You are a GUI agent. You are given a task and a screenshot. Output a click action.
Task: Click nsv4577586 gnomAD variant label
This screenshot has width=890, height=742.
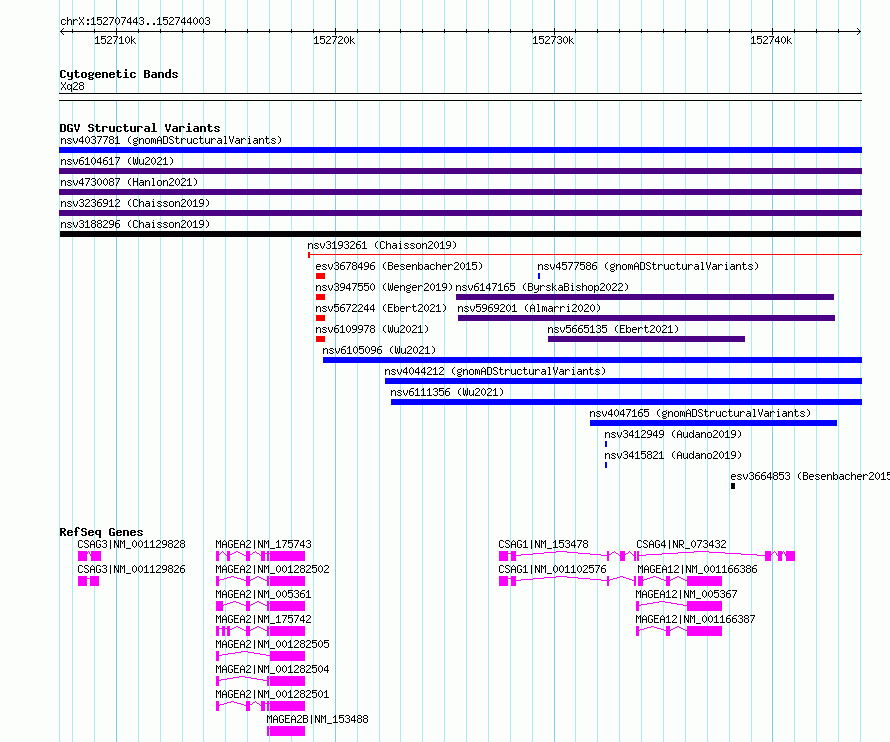(x=648, y=266)
